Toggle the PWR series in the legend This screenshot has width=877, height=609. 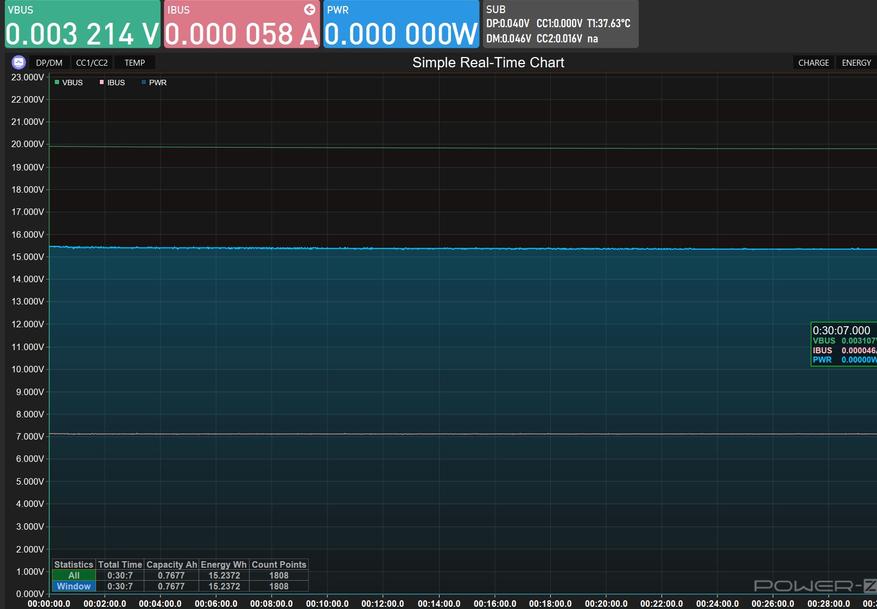click(x=154, y=83)
